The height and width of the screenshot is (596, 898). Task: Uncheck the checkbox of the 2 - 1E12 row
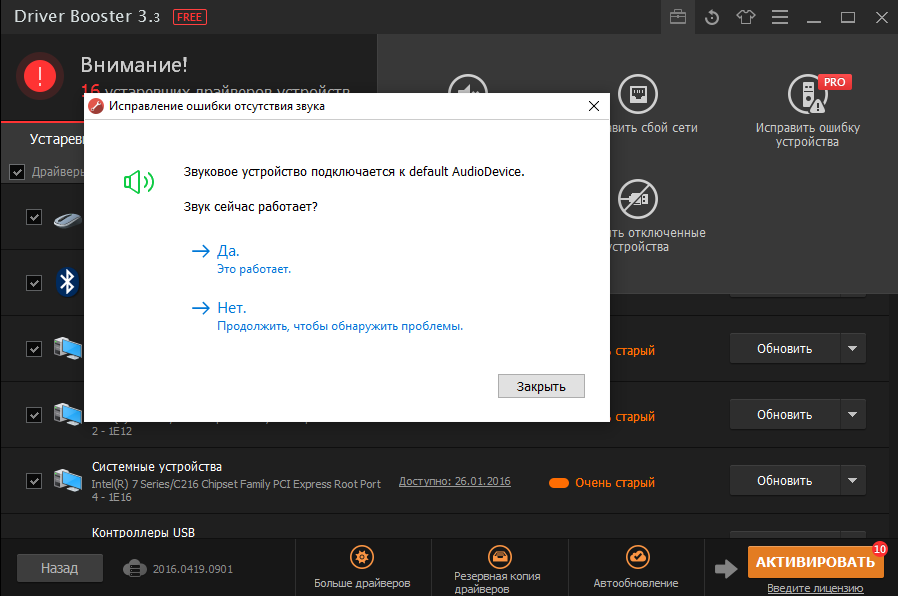[34, 415]
